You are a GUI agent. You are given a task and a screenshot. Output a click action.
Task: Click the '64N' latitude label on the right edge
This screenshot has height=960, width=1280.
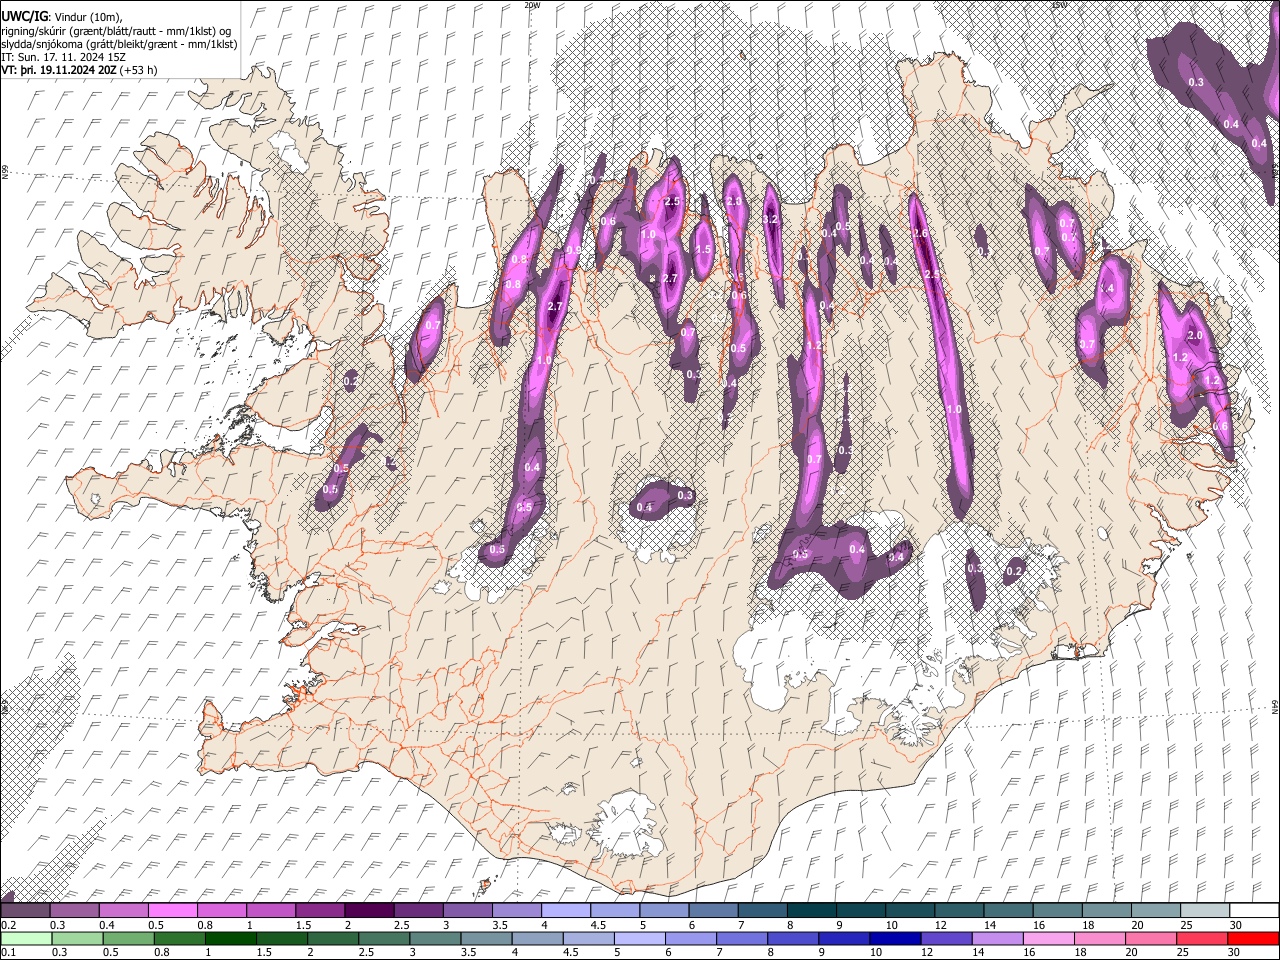[x=1275, y=706]
